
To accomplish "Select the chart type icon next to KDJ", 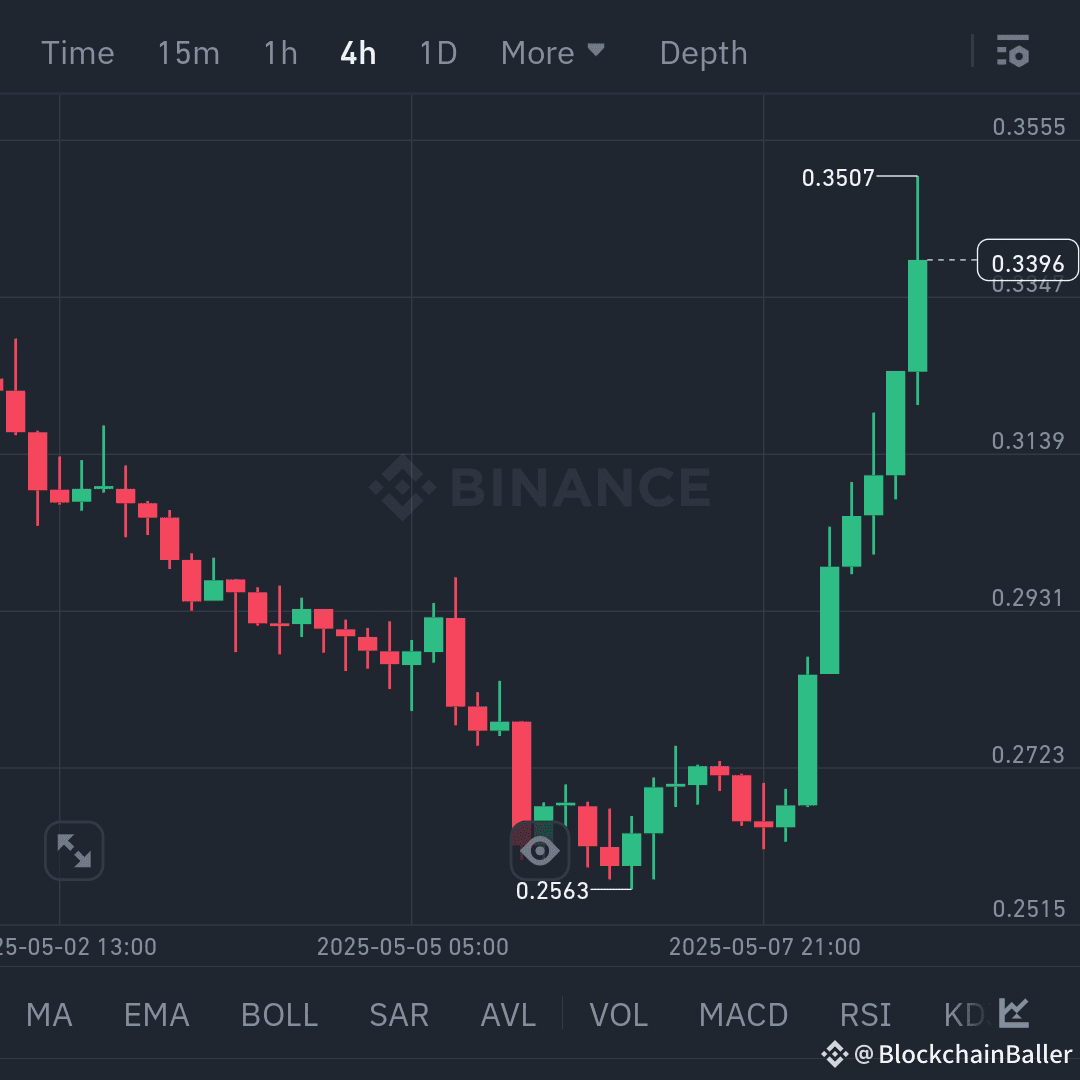I will pos(1012,1014).
